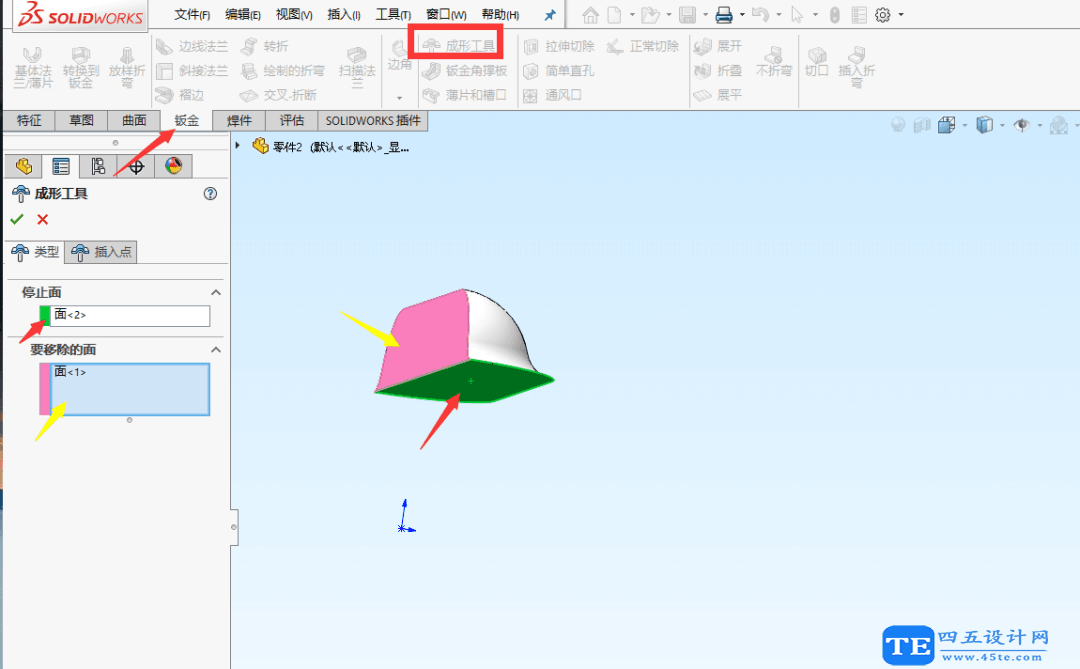
Task: Collapse the 要移除的面 group
Action: click(214, 350)
